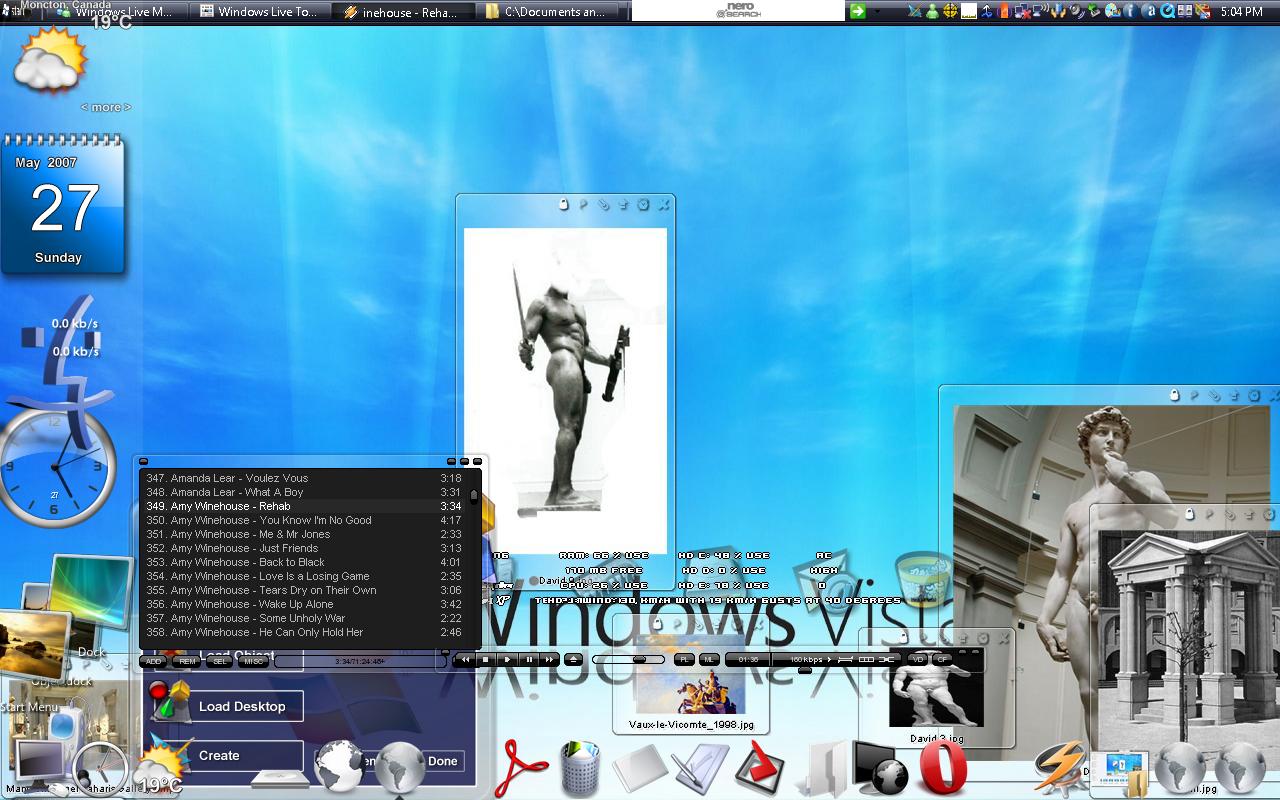Select track 353 Amy Winehouse - Back to Black
This screenshot has height=800, width=1280.
(304, 562)
